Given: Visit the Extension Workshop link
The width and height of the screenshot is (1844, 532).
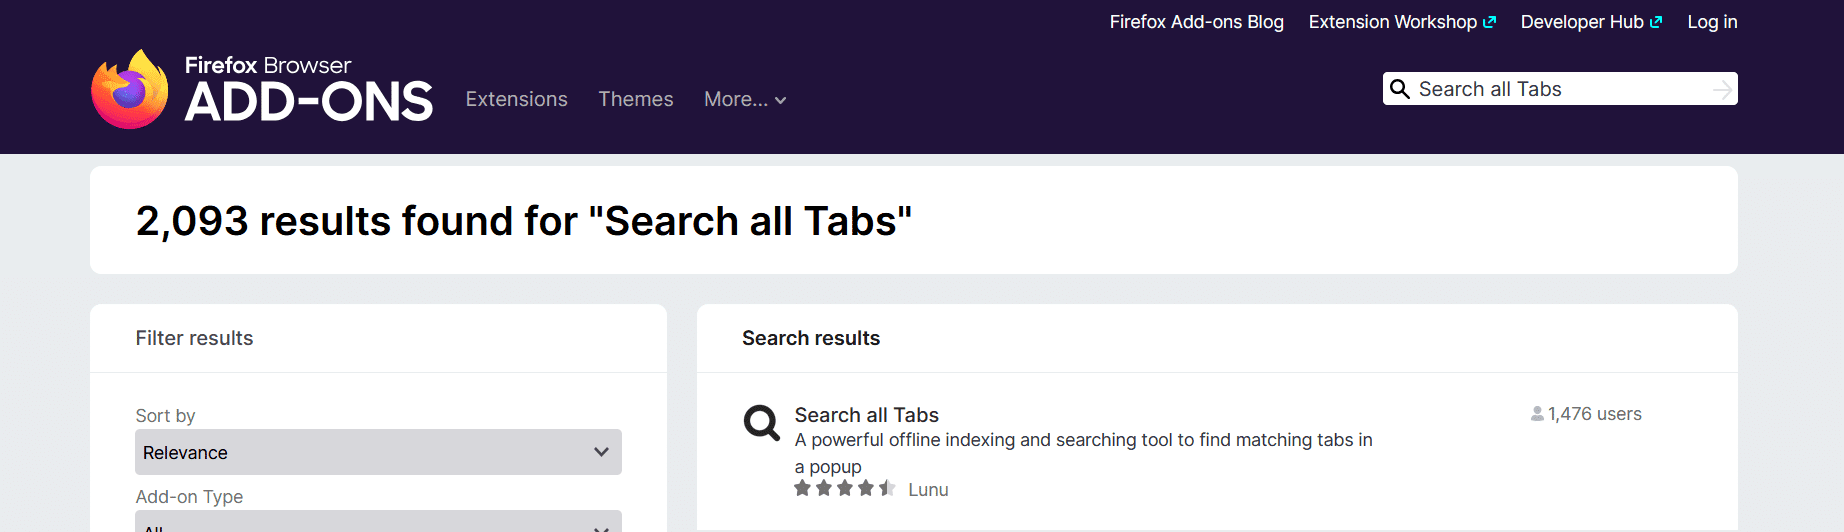Looking at the screenshot, I should (x=1392, y=22).
